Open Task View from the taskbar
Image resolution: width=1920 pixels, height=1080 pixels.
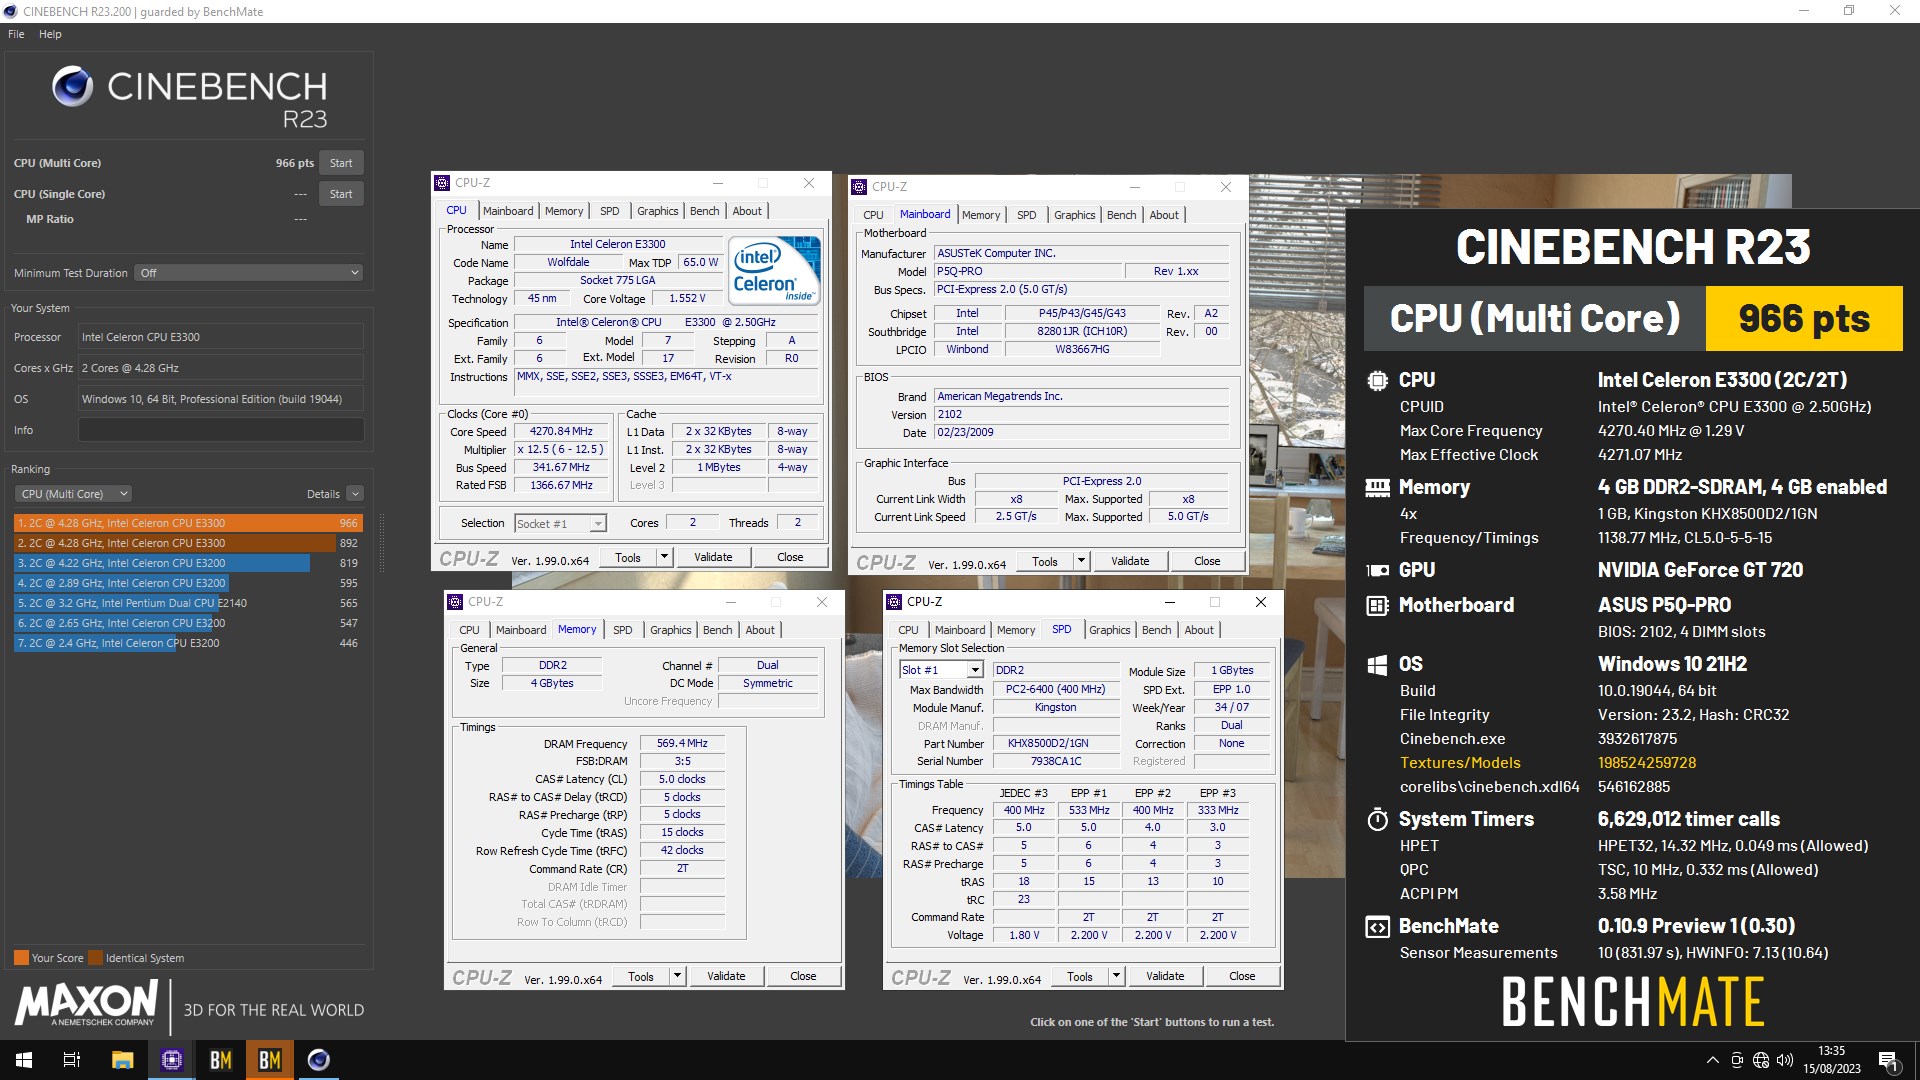point(72,1060)
